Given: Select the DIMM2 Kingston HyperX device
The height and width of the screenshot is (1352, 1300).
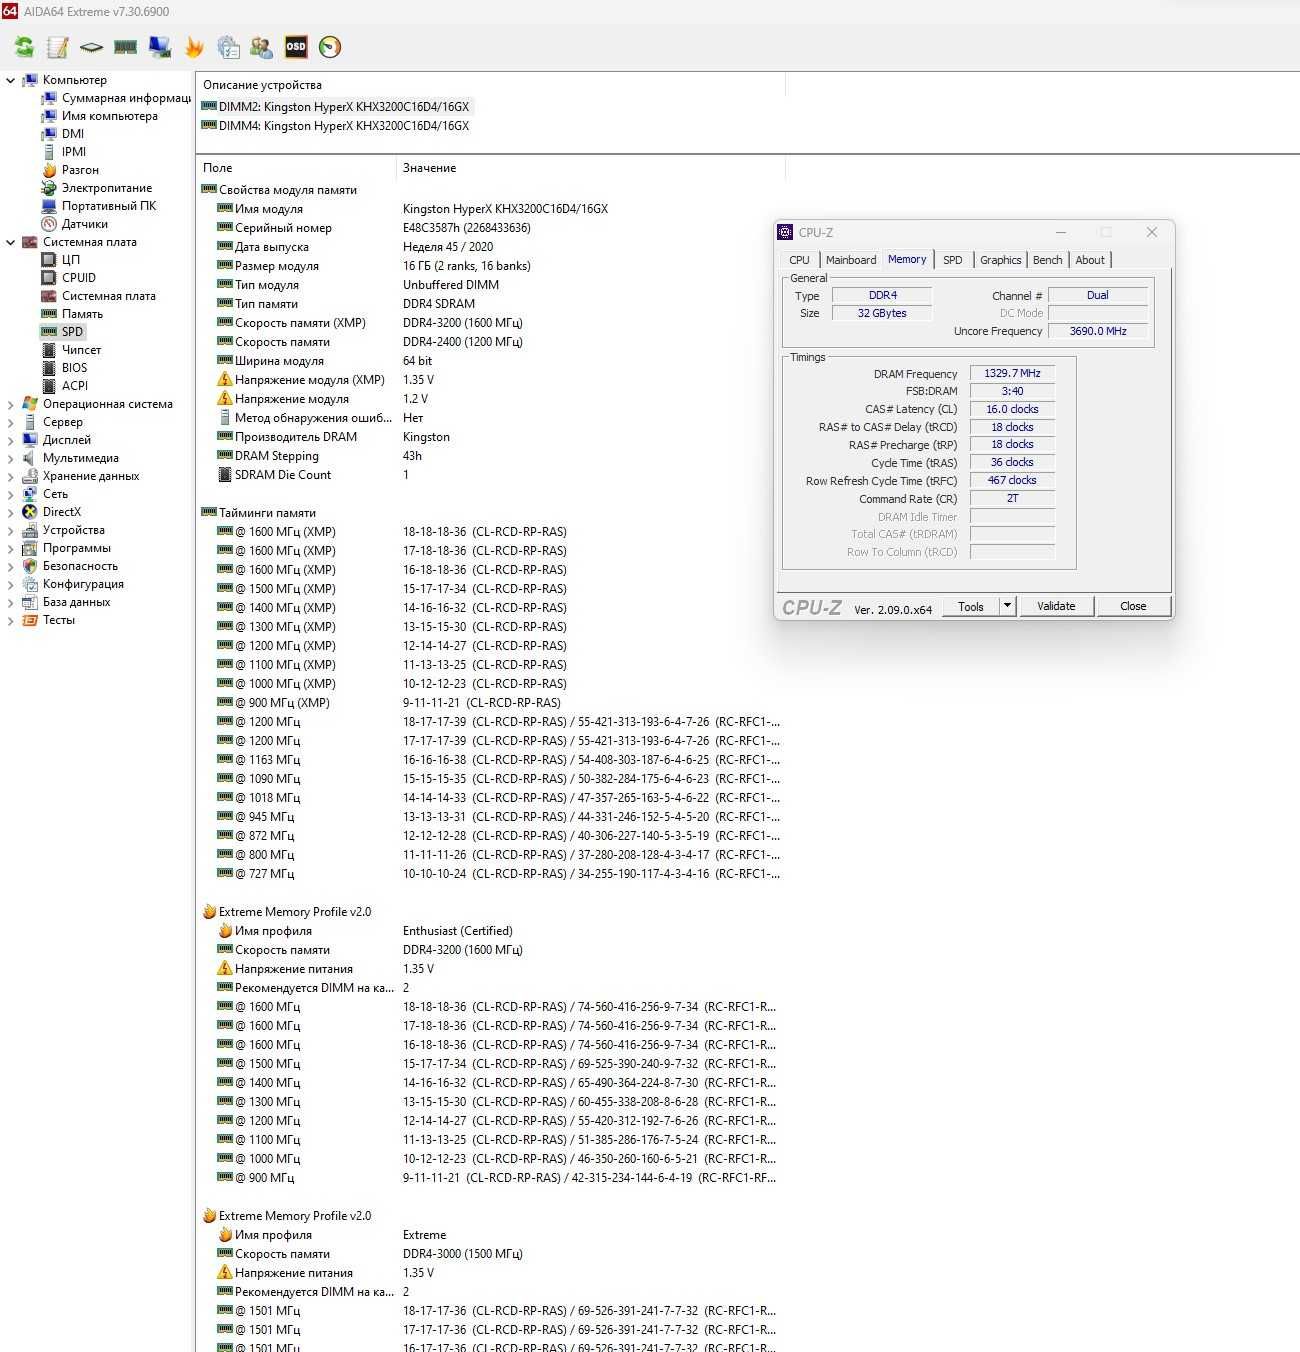Looking at the screenshot, I should coord(335,107).
